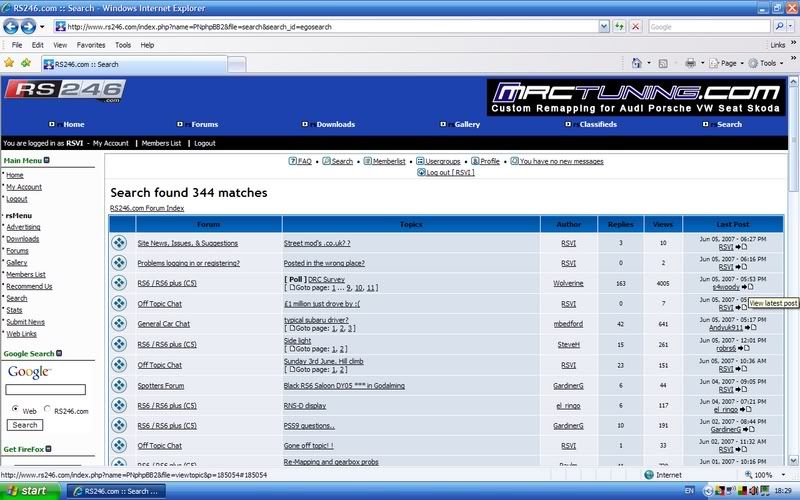The width and height of the screenshot is (800, 500).
Task: Open the Tools toolbar dropdown
Action: tap(766, 63)
